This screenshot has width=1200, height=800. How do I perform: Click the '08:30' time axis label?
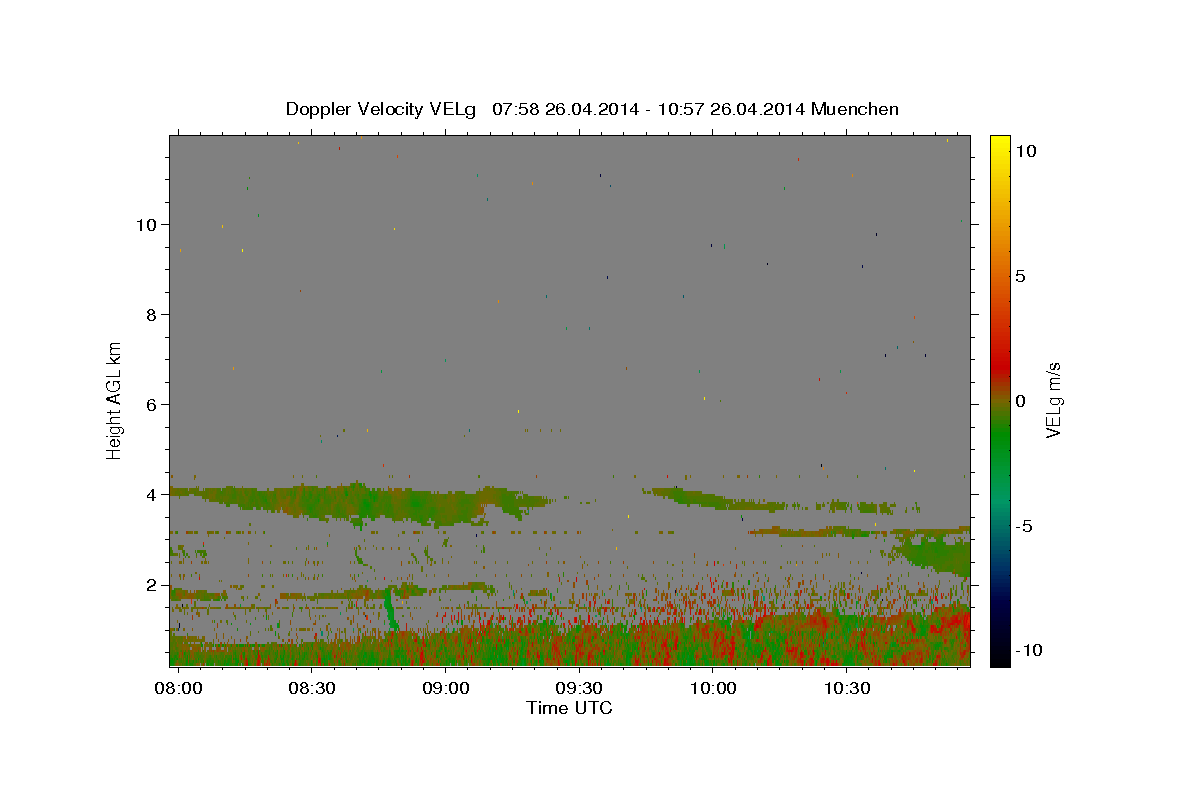(311, 689)
